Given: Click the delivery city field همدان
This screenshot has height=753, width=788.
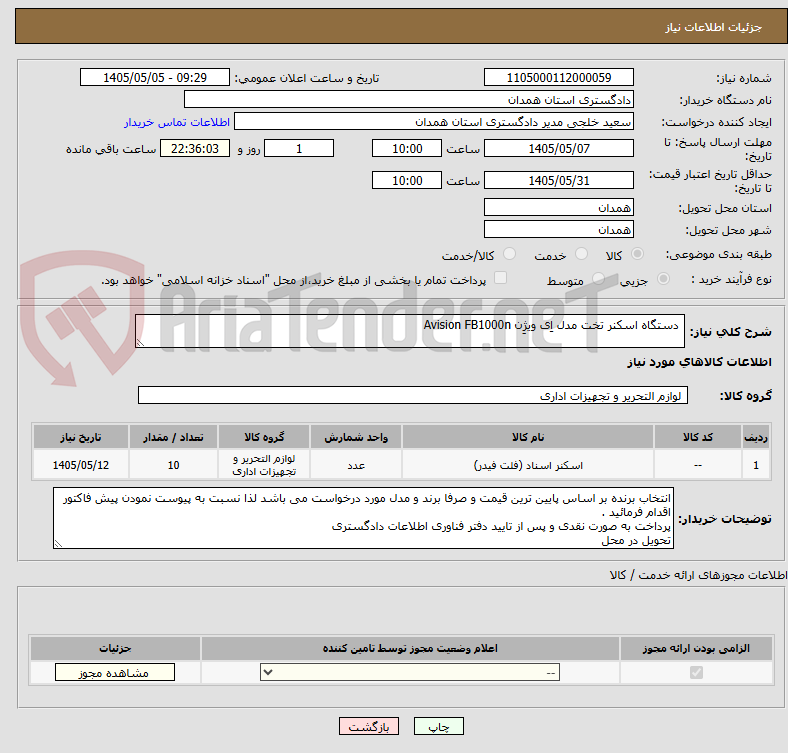Looking at the screenshot, I should click(x=558, y=229).
